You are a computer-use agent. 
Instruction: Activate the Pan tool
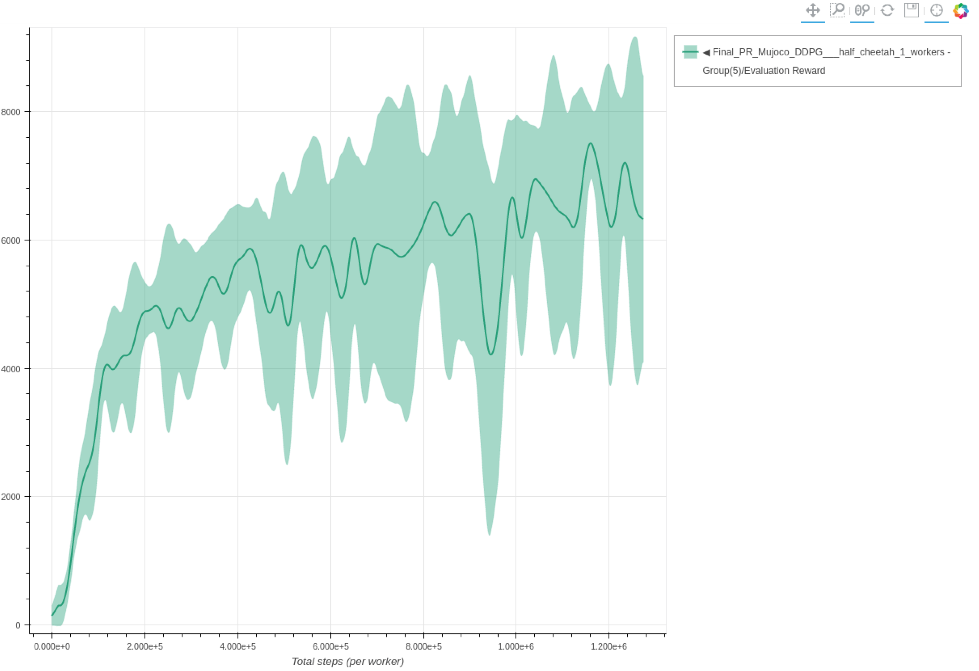tap(813, 10)
